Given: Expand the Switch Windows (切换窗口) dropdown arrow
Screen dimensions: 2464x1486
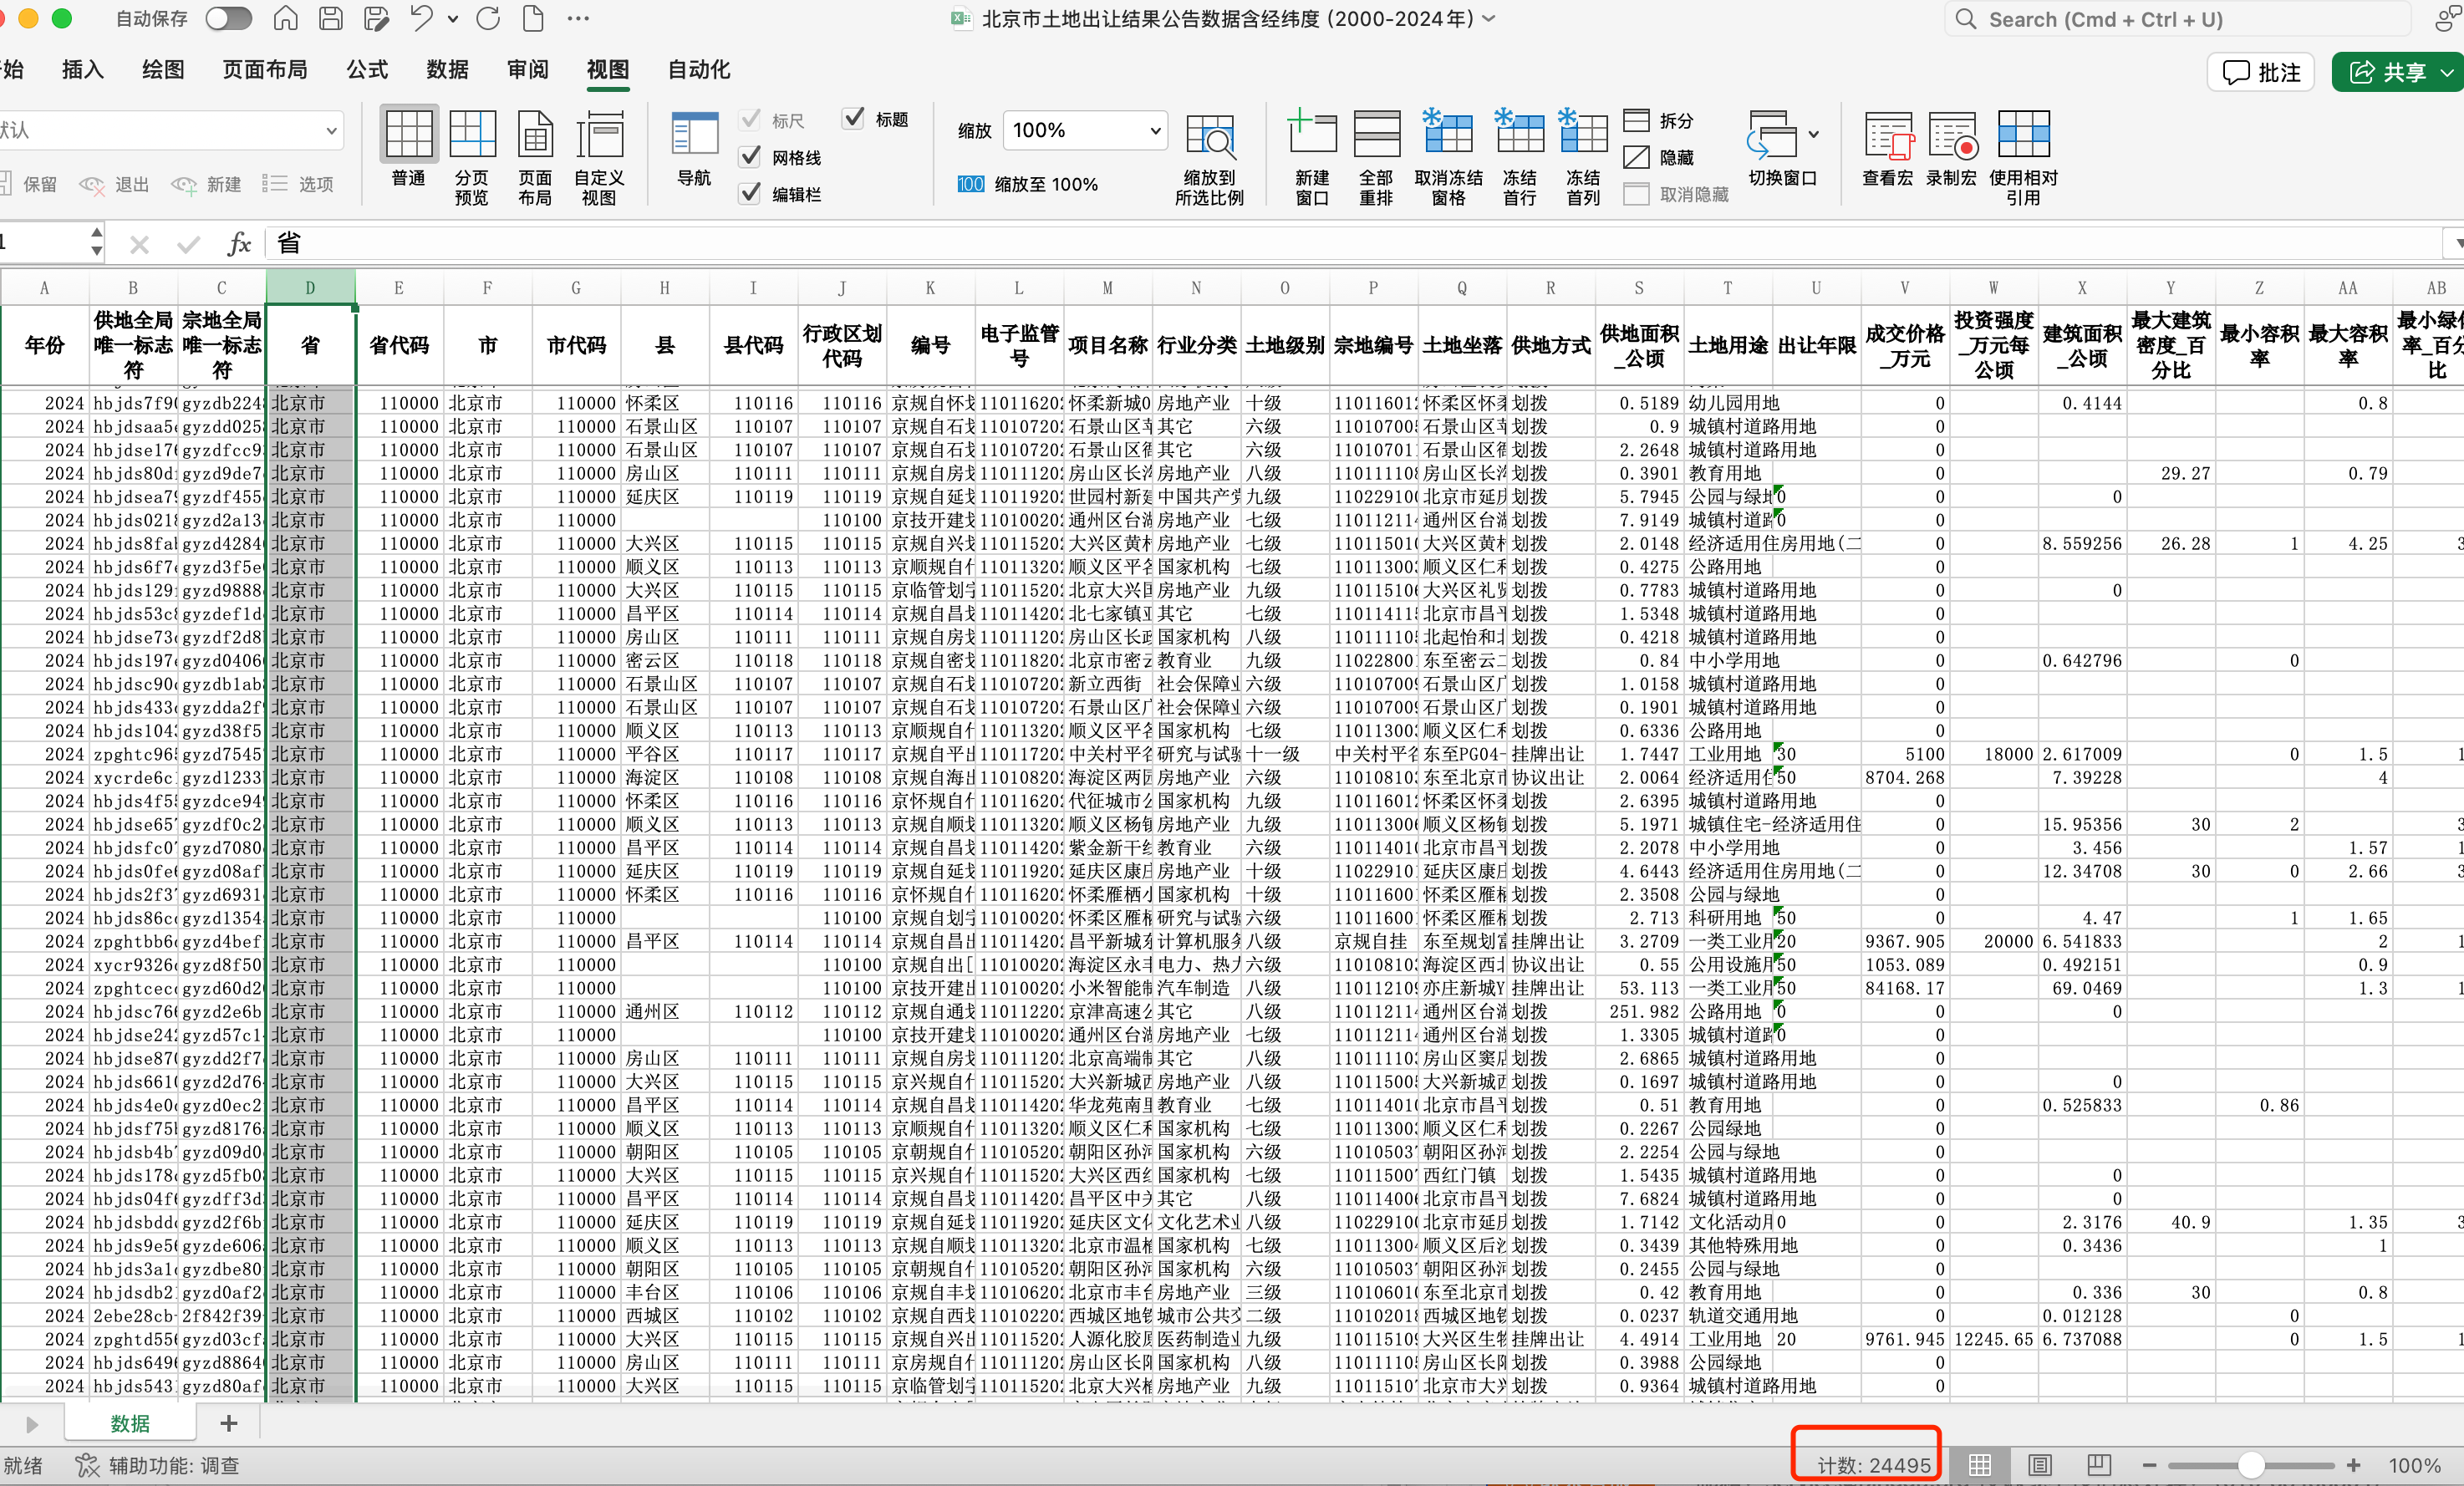Looking at the screenshot, I should click(1814, 134).
